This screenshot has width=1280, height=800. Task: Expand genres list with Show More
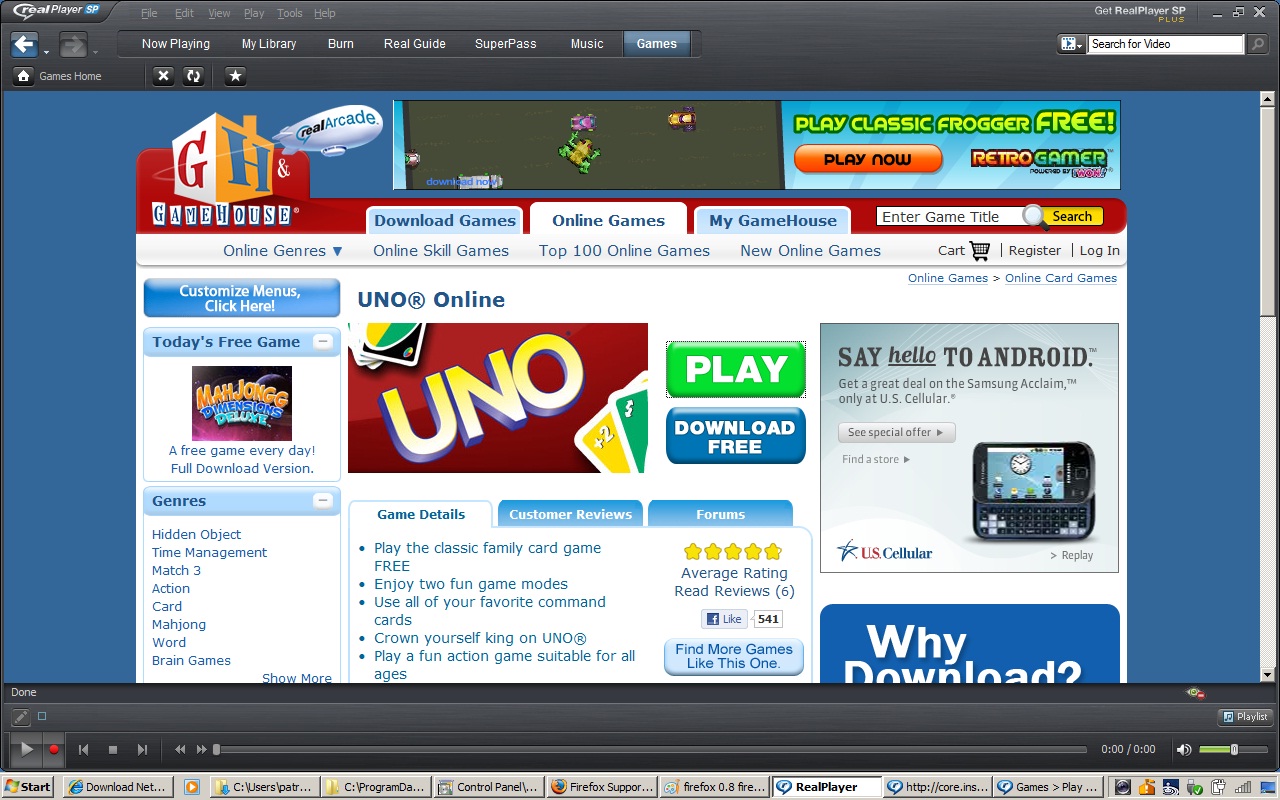coord(297,678)
